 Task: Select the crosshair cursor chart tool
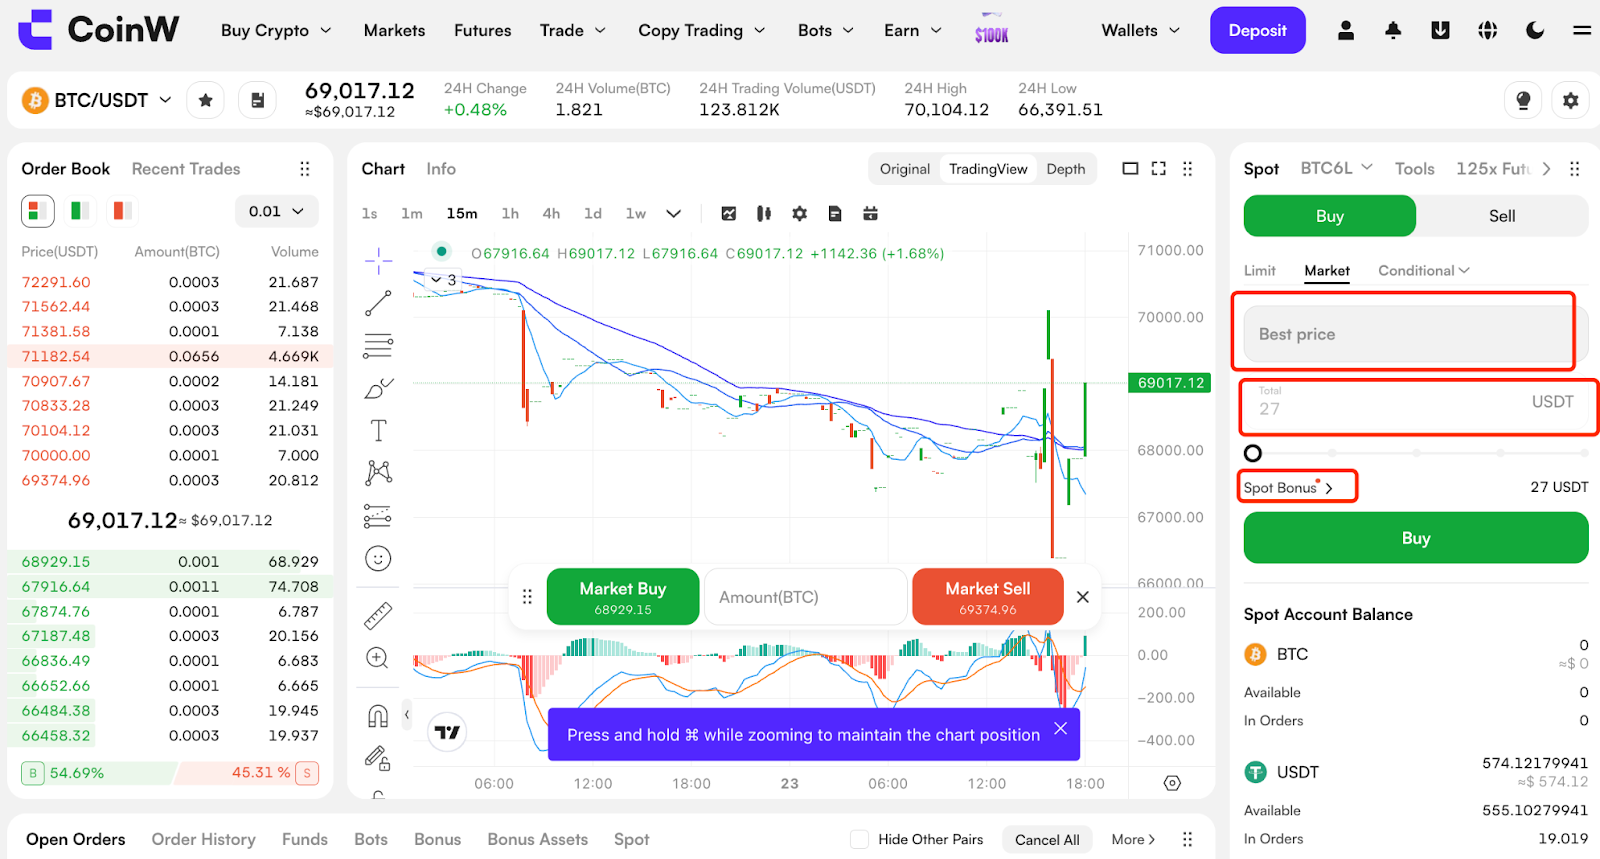click(x=378, y=262)
